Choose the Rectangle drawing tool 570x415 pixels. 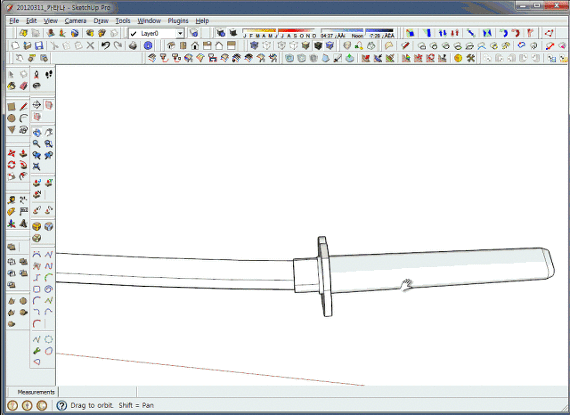11,106
